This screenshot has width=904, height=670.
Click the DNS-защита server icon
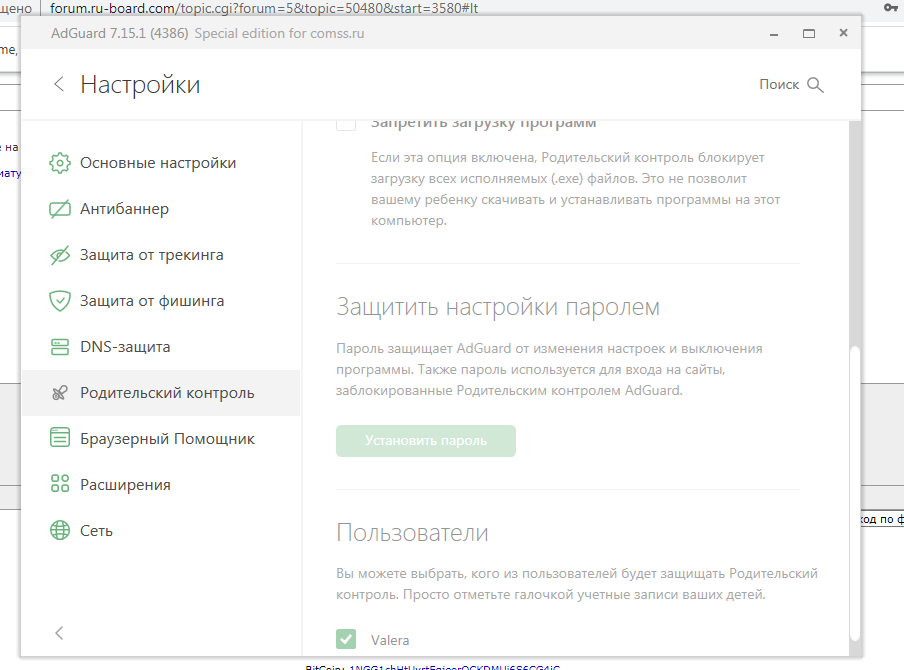(60, 347)
